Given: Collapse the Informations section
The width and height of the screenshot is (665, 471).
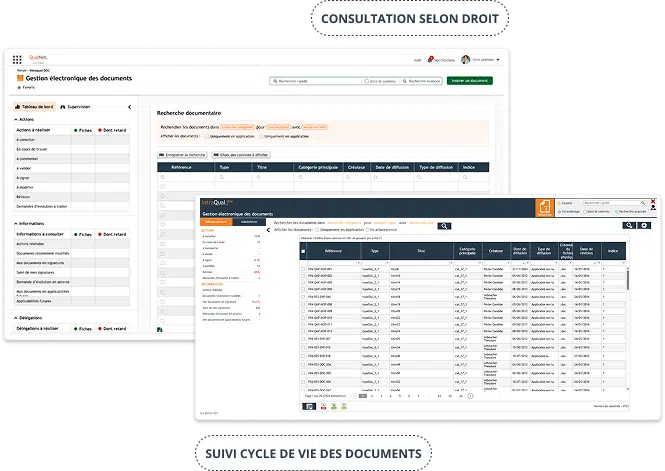Looking at the screenshot, I should pyautogui.click(x=16, y=223).
